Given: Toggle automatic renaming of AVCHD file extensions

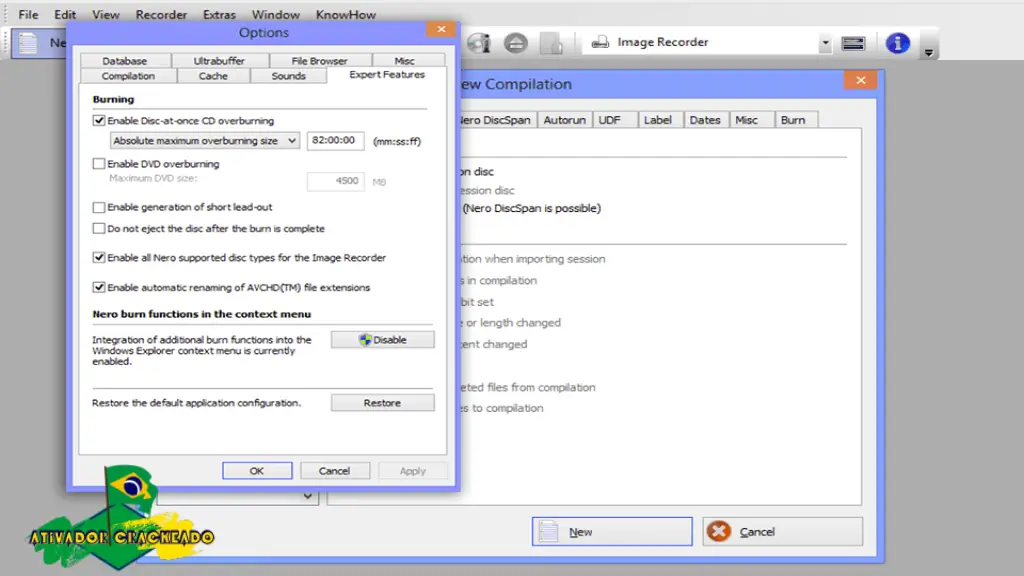Looking at the screenshot, I should pos(99,287).
